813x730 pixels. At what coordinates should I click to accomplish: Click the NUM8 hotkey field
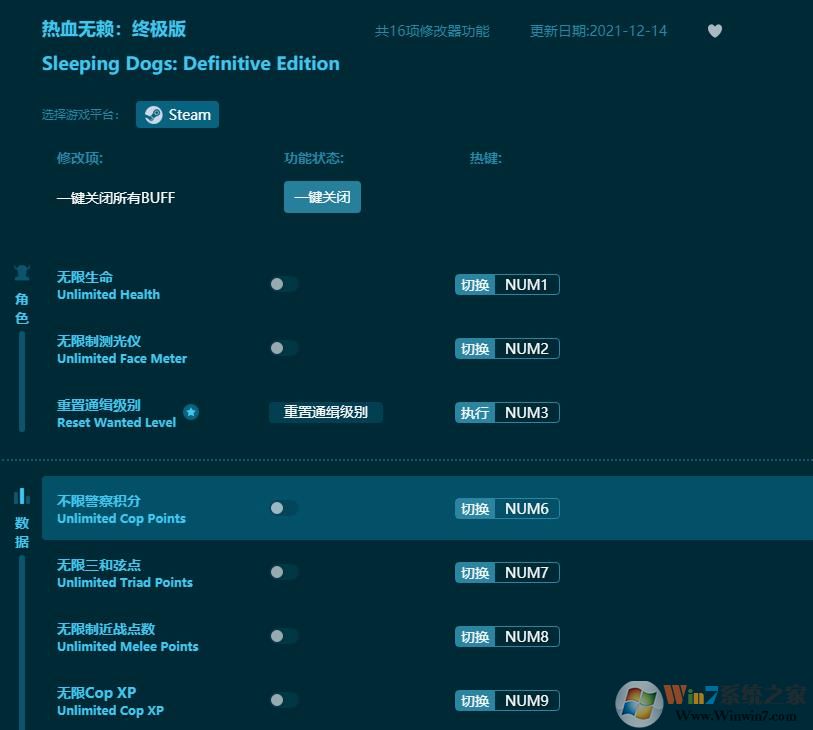(x=527, y=637)
